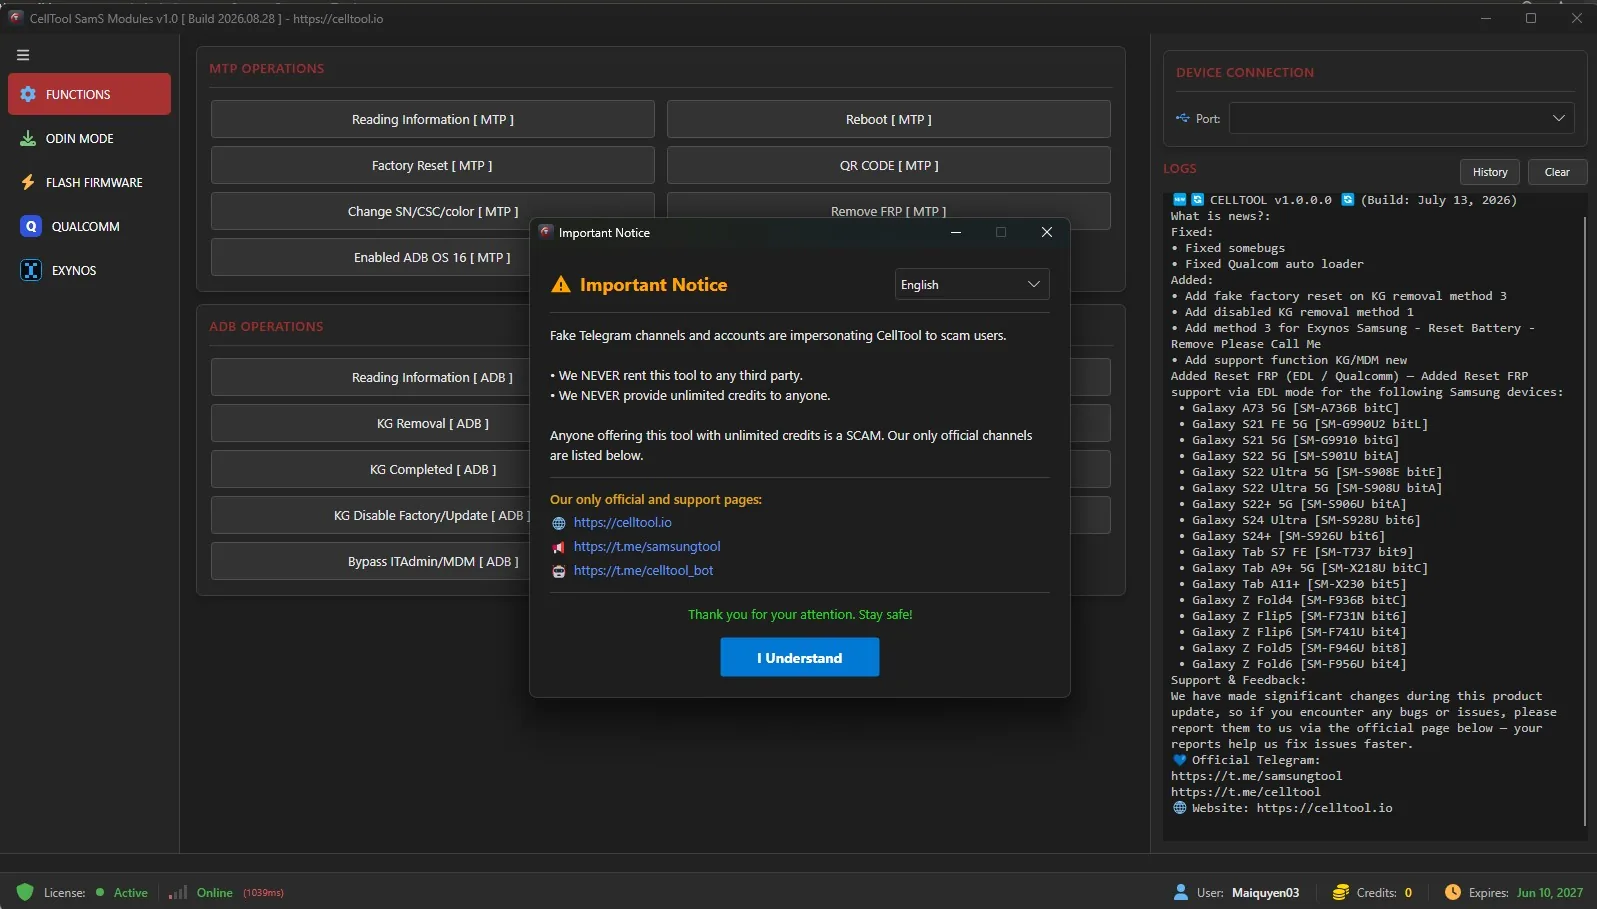Click the Exynos chip icon
Image resolution: width=1597 pixels, height=909 pixels.
tap(31, 270)
